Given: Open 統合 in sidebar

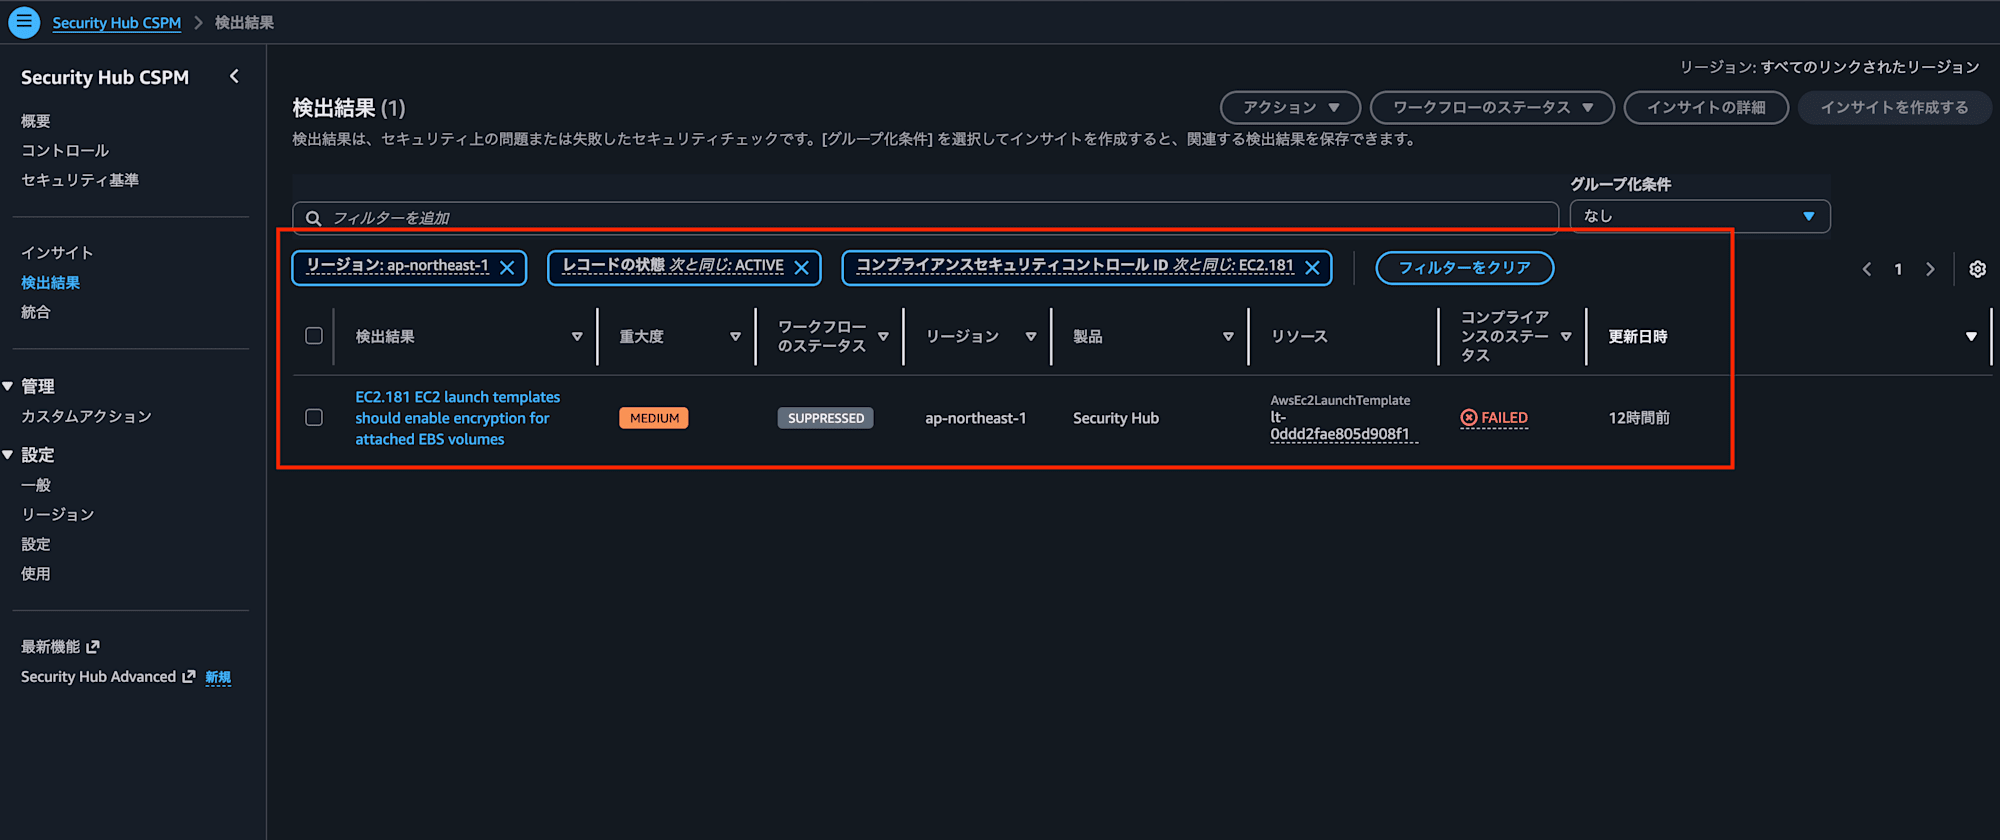Looking at the screenshot, I should 36,312.
